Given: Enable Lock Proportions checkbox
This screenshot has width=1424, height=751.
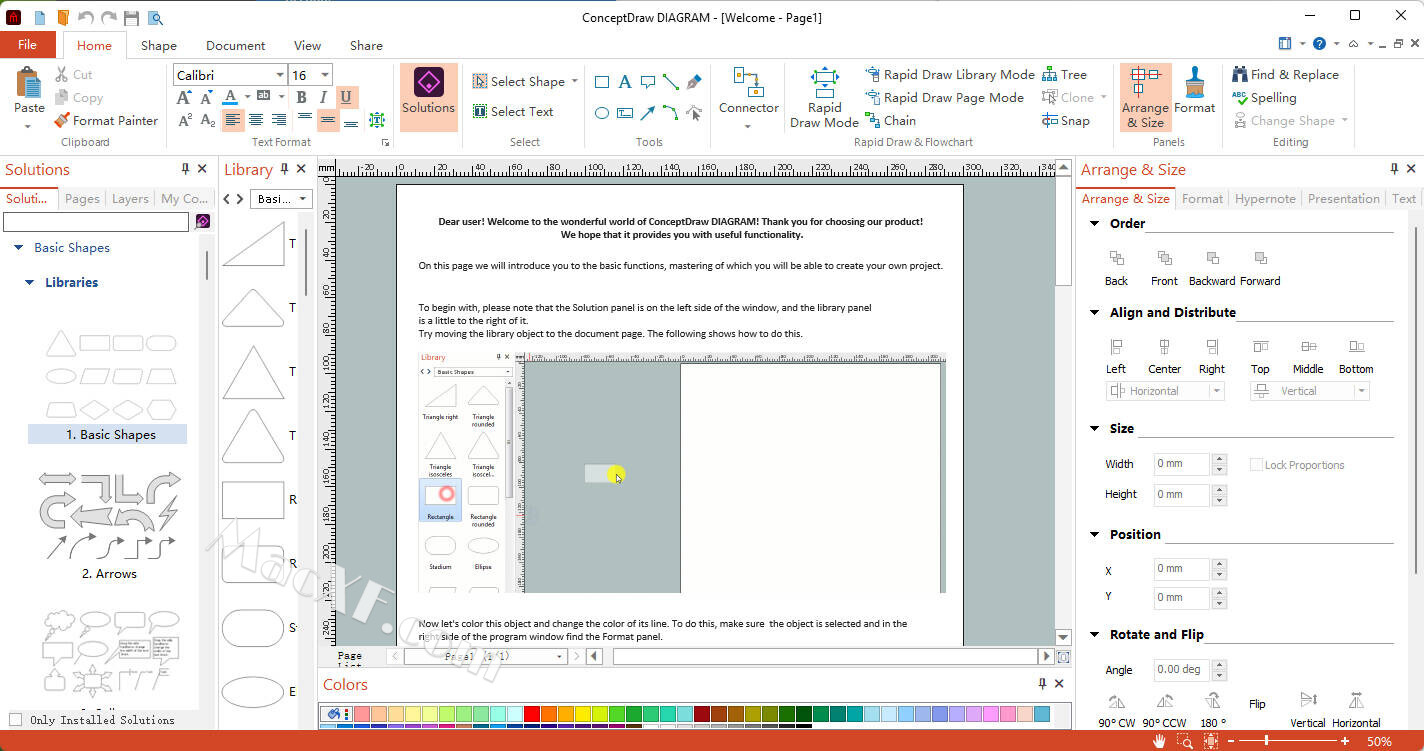Looking at the screenshot, I should point(1257,465).
